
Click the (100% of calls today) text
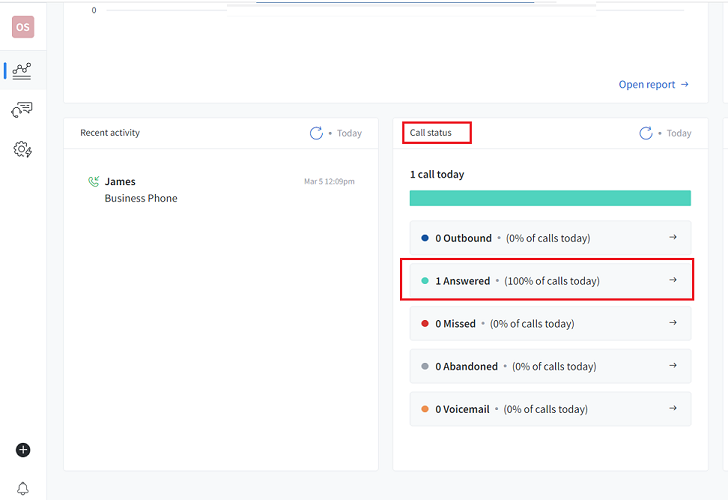pyautogui.click(x=552, y=281)
